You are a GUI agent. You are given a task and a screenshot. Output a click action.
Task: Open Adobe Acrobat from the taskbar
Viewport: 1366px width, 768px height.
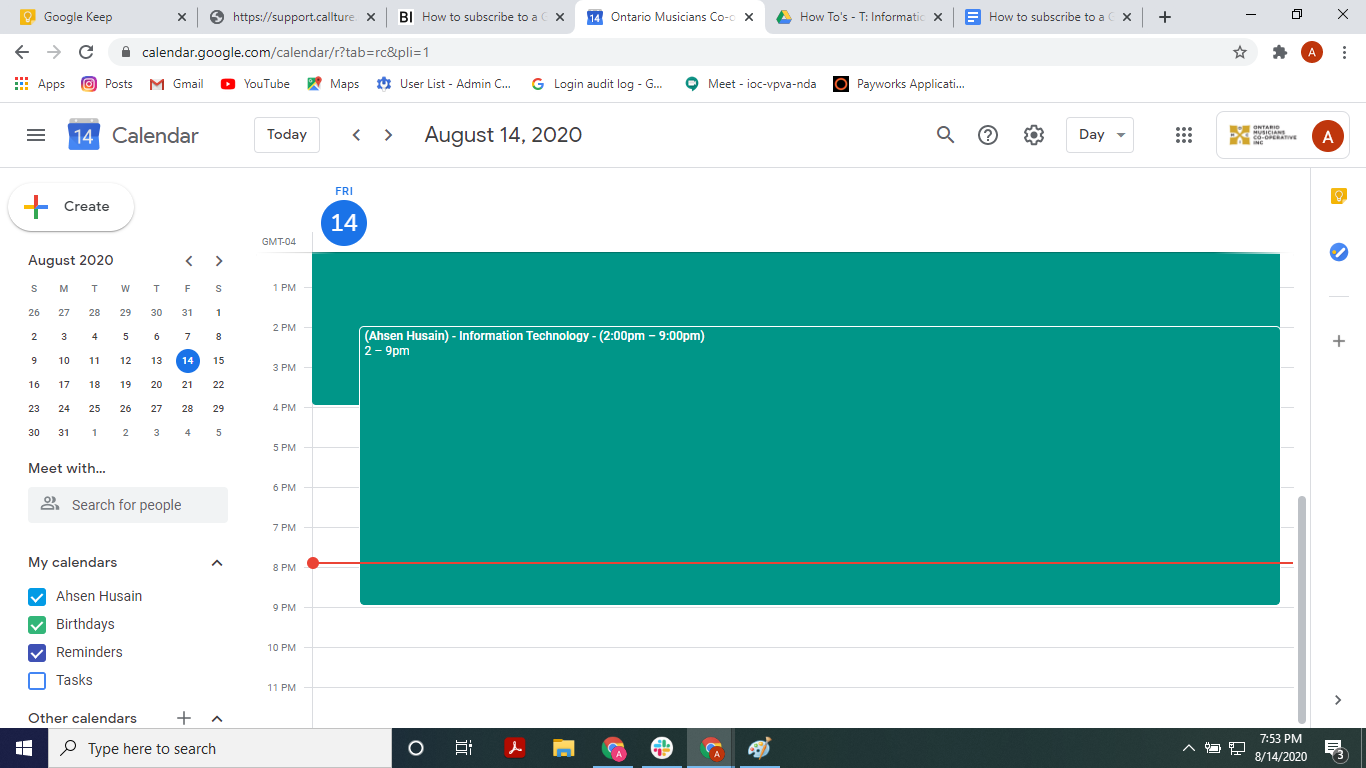(515, 748)
